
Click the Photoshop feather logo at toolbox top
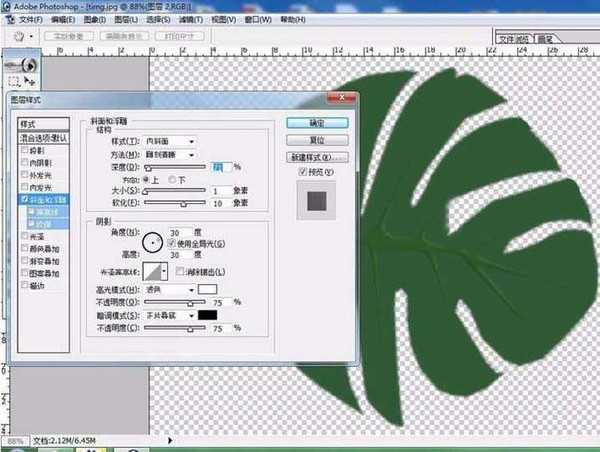21,60
